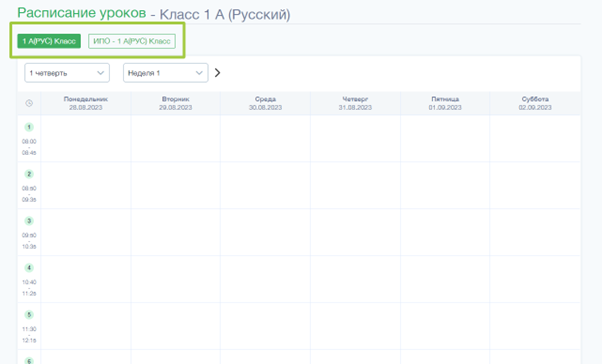The image size is (602, 364).
Task: Select Monday lesson 1 schedule cell
Action: coord(86,139)
